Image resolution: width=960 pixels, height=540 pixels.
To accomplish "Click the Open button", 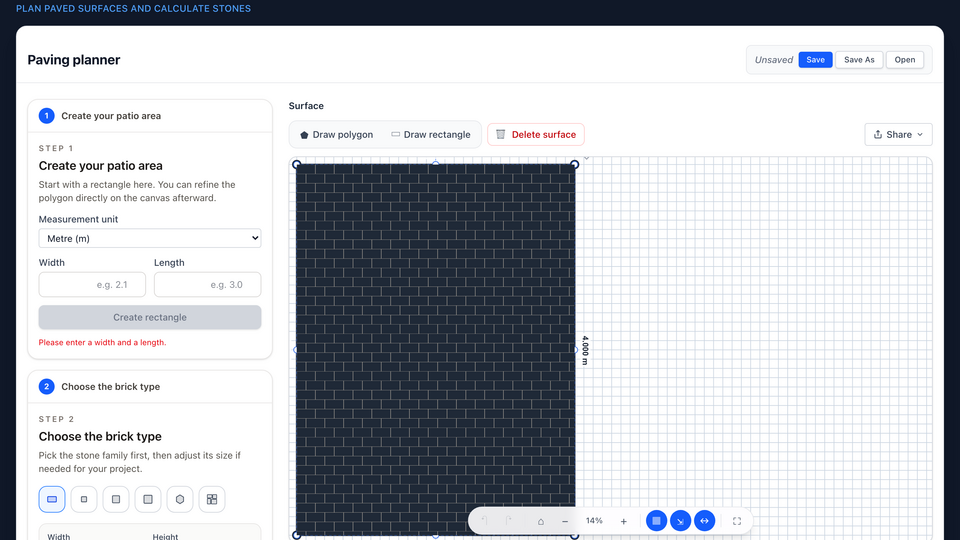I will (905, 59).
